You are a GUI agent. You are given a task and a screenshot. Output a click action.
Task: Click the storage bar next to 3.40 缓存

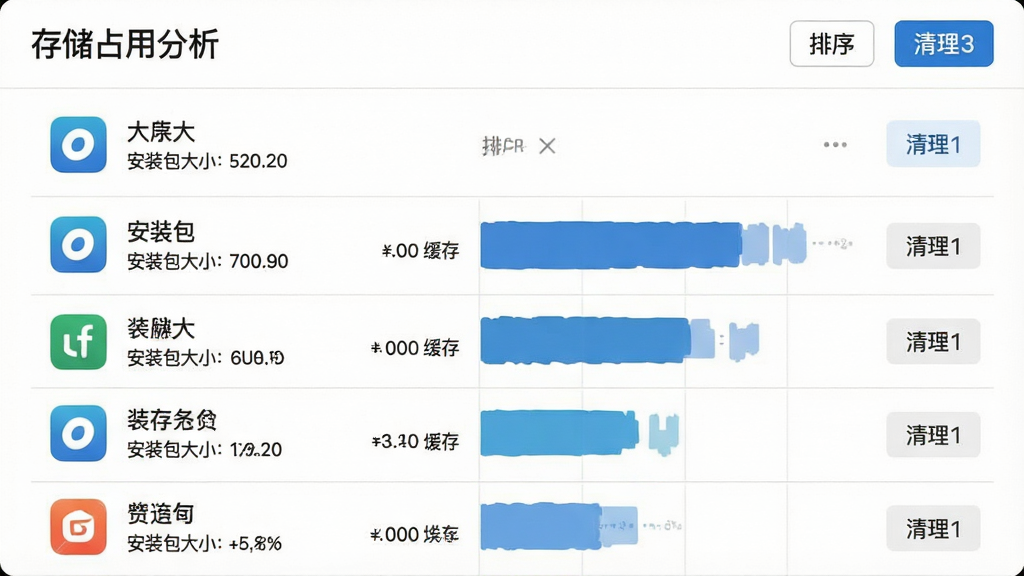580,433
